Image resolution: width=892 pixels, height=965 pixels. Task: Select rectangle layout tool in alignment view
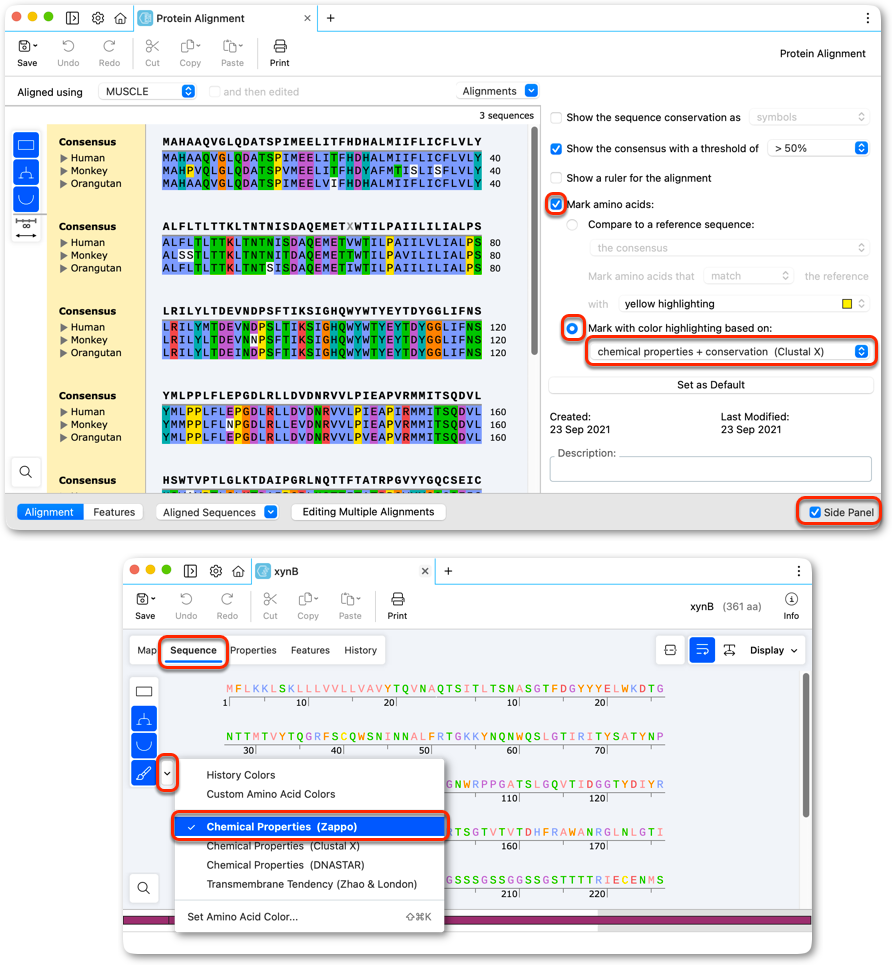coord(26,145)
